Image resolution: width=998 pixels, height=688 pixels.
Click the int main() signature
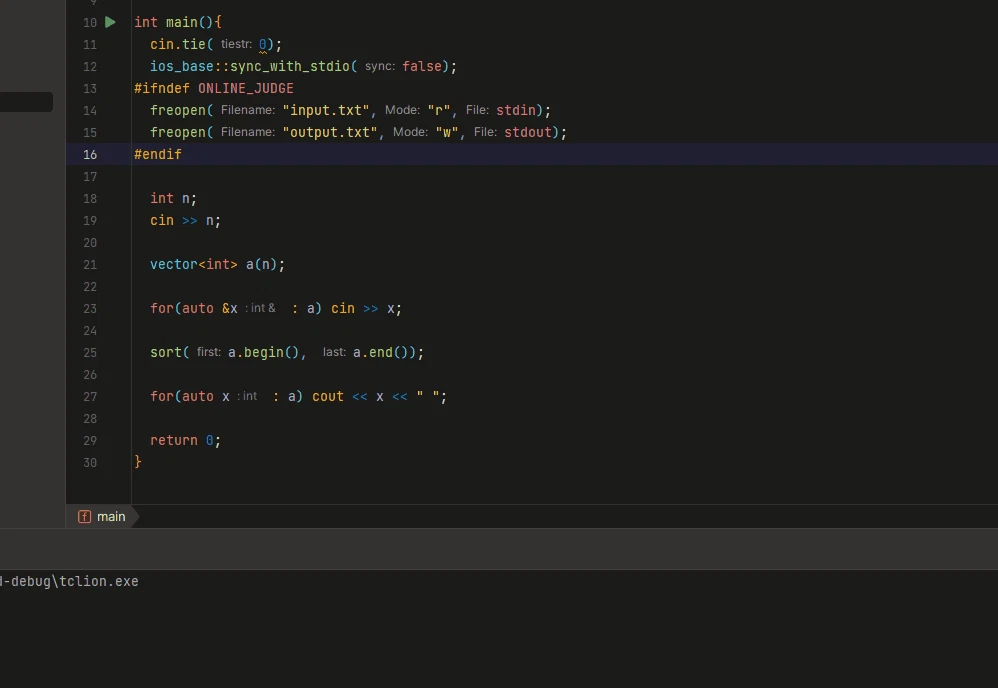point(174,22)
